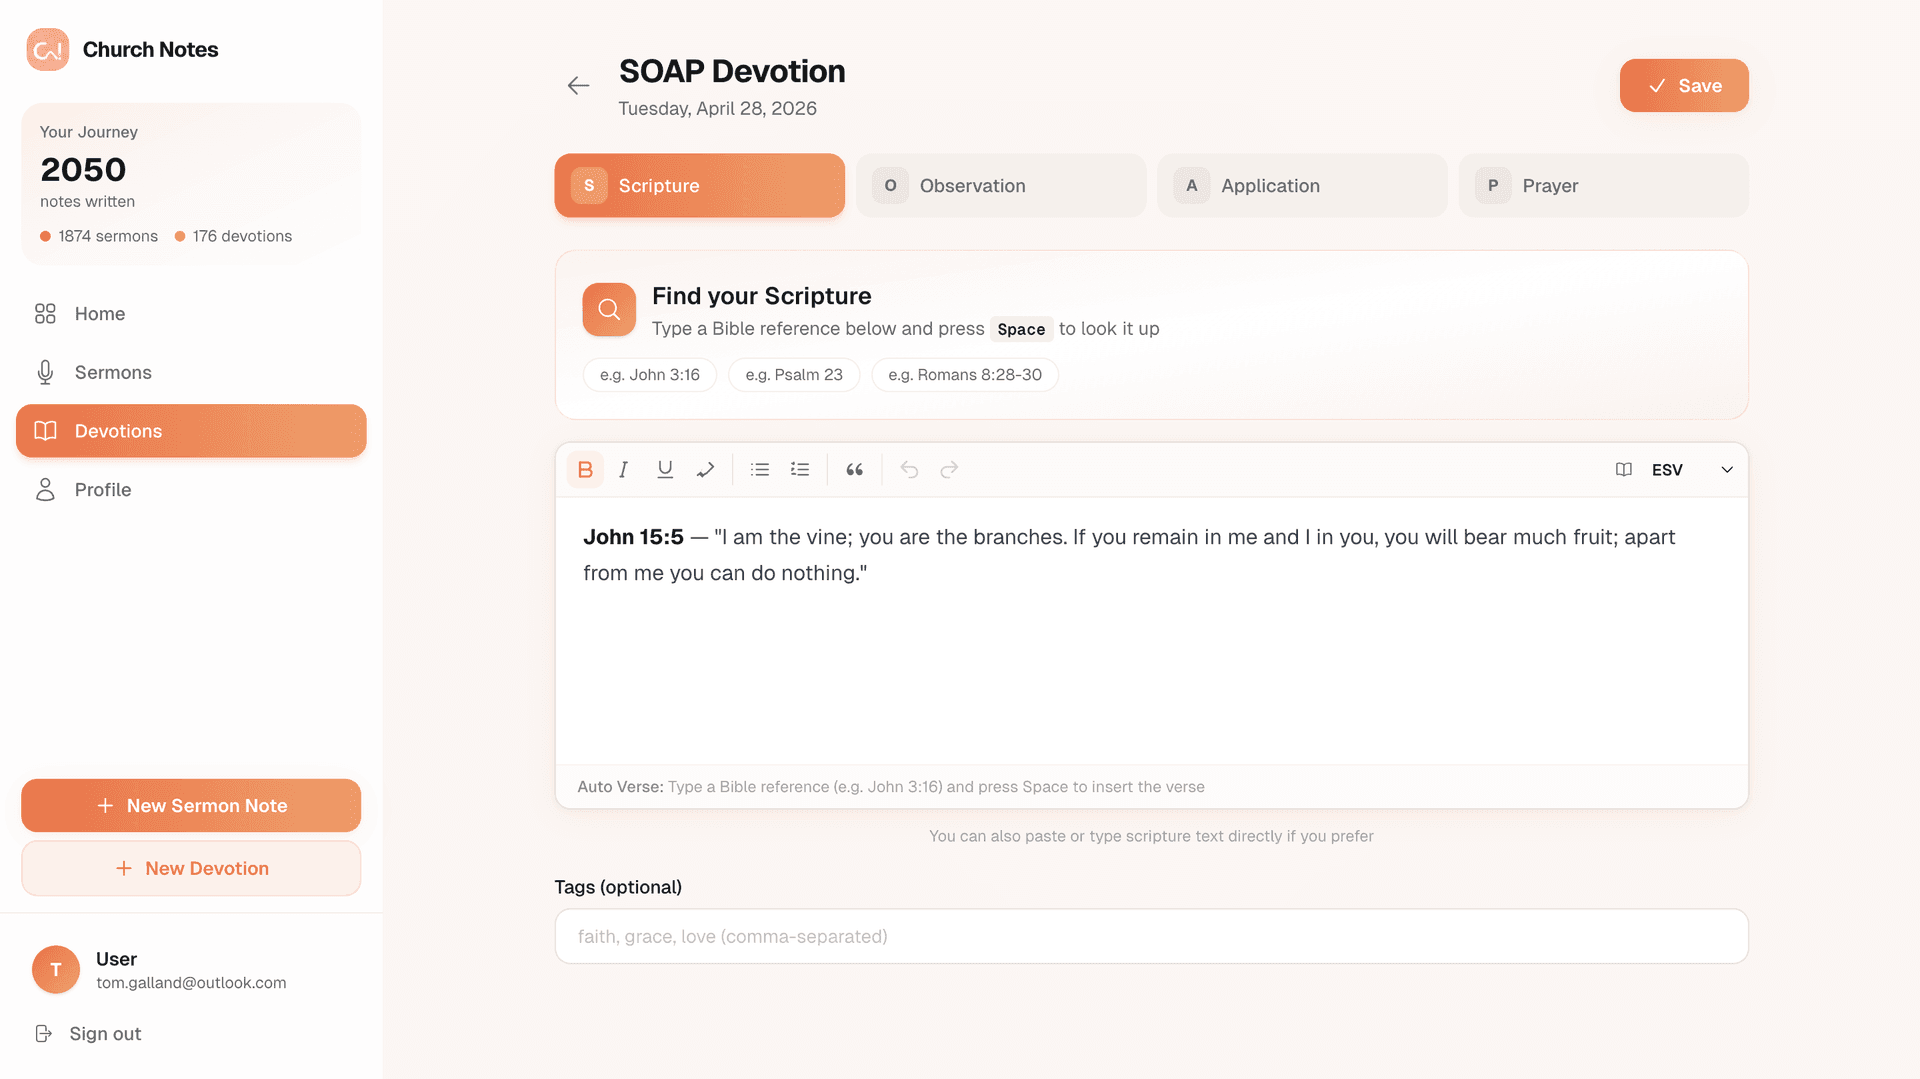Image resolution: width=1920 pixels, height=1079 pixels.
Task: Save the SOAP Devotion
Action: 1683,85
